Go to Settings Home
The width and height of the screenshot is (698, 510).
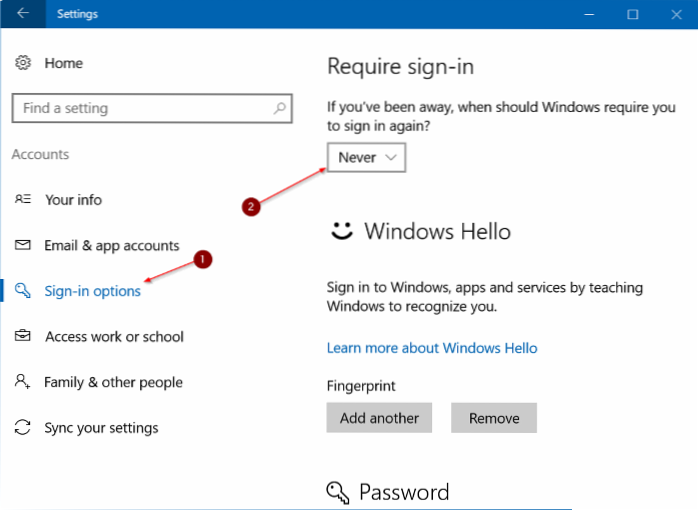(x=63, y=63)
